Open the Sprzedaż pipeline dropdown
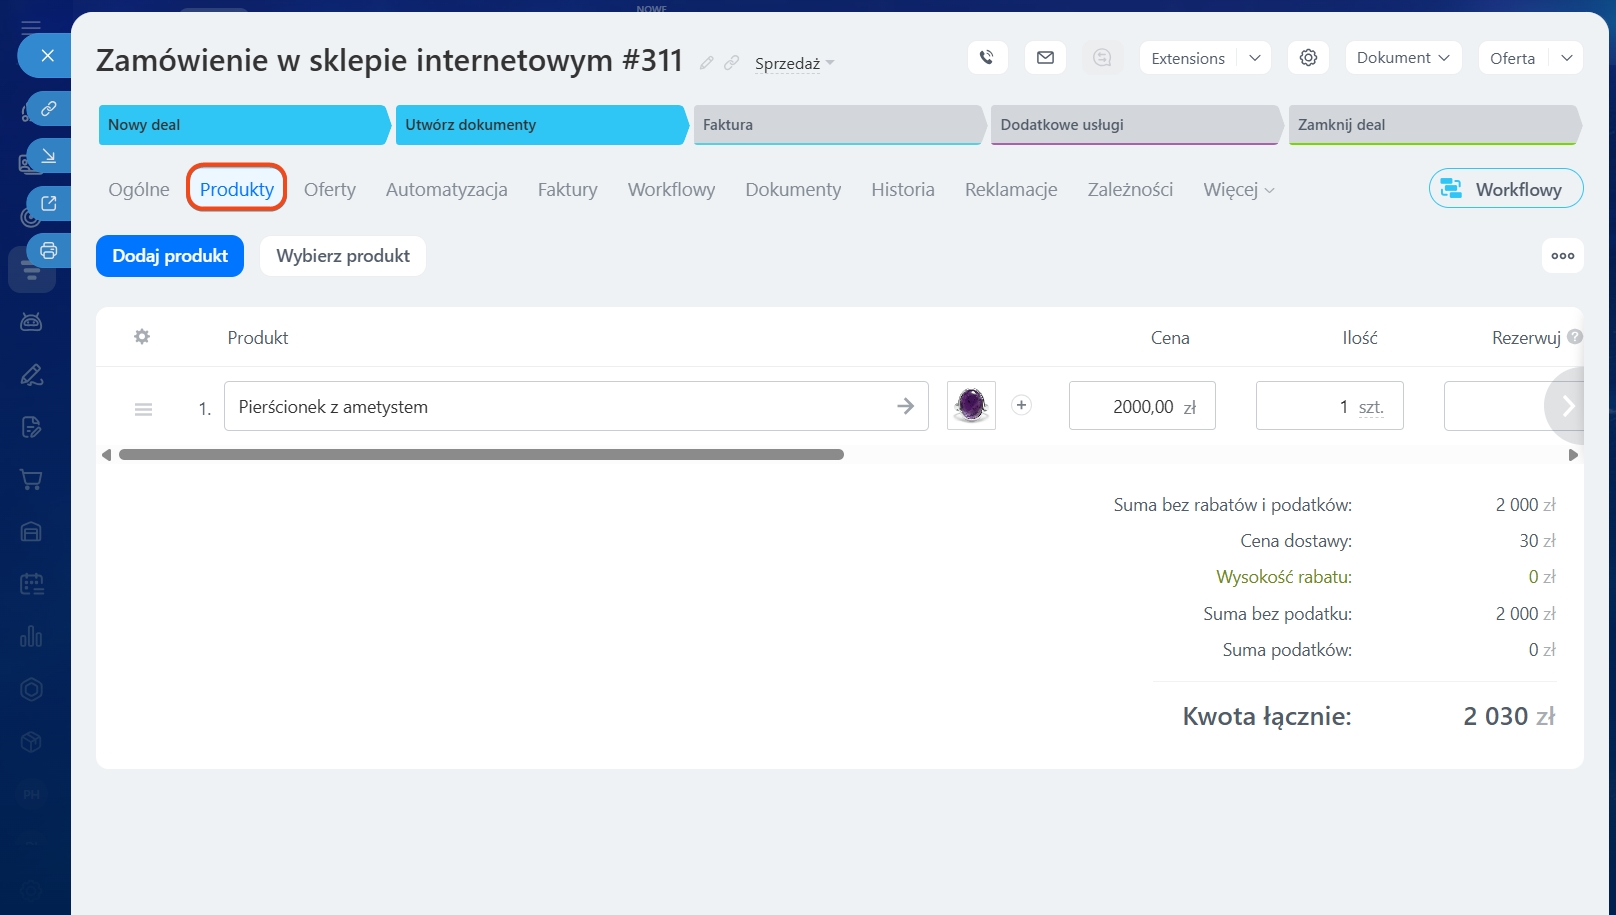Image resolution: width=1616 pixels, height=915 pixels. tap(794, 64)
